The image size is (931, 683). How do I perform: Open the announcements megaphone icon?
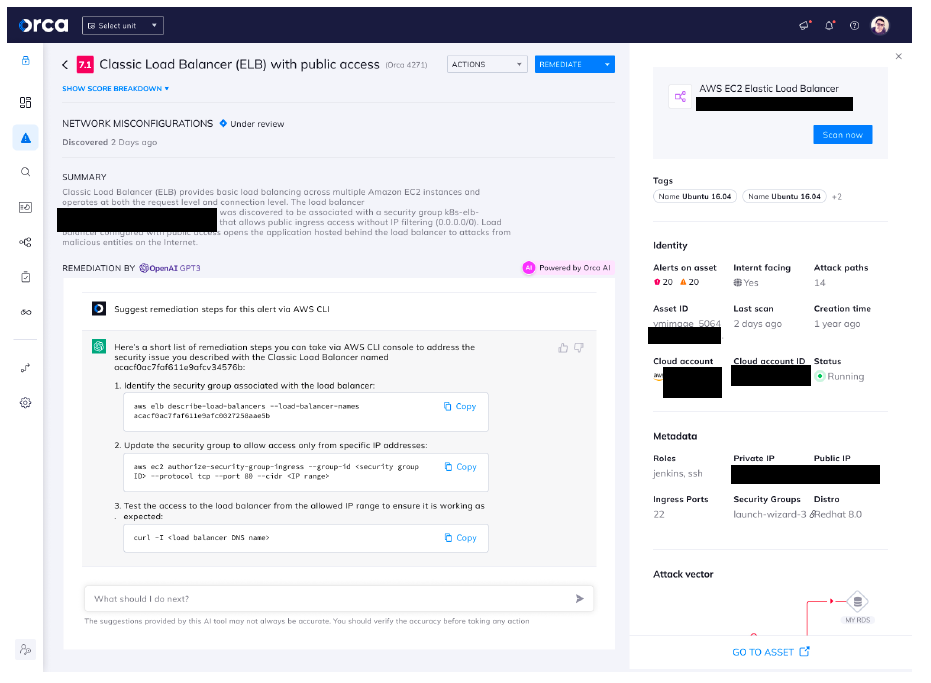coord(805,26)
